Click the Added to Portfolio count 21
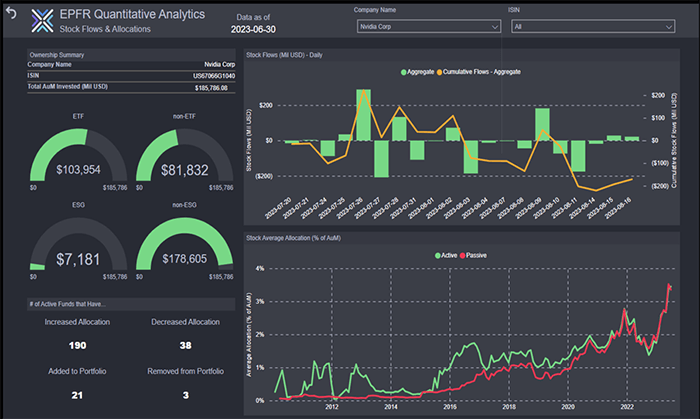The image size is (700, 419). tap(77, 395)
